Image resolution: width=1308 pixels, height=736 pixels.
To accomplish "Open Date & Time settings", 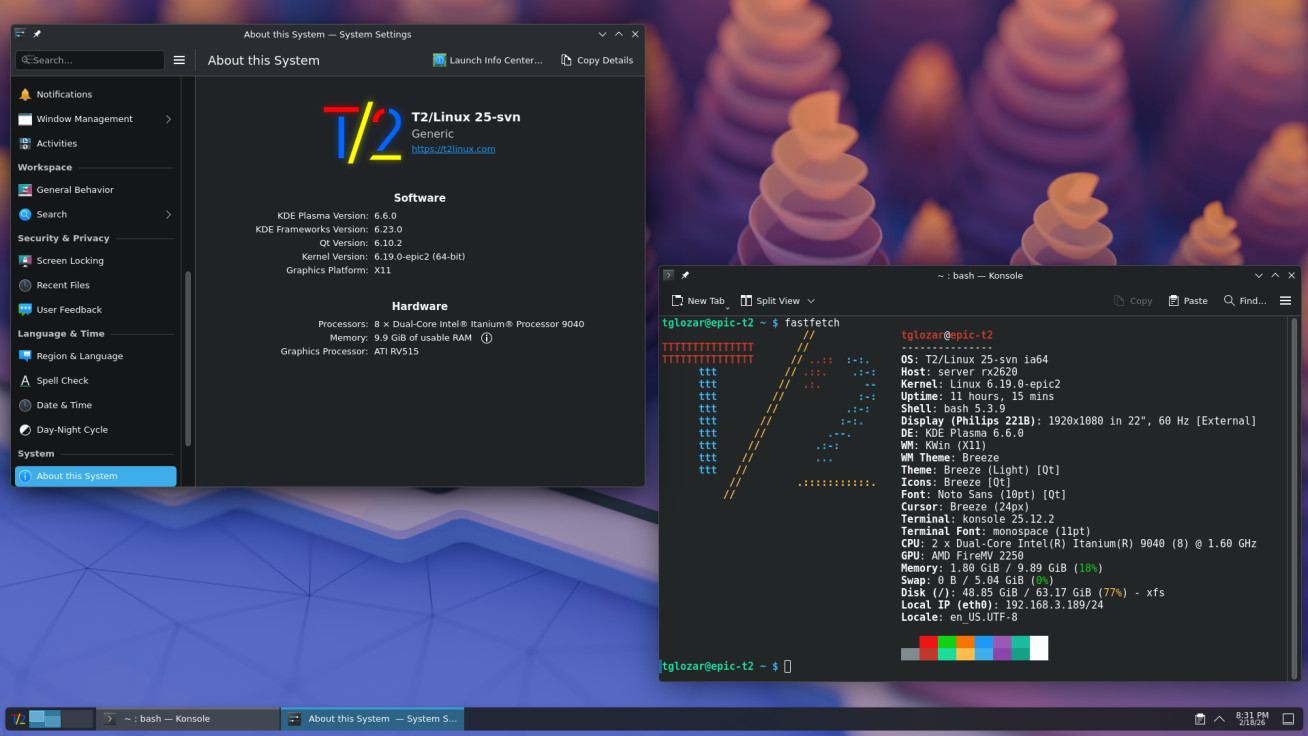I will (x=95, y=405).
